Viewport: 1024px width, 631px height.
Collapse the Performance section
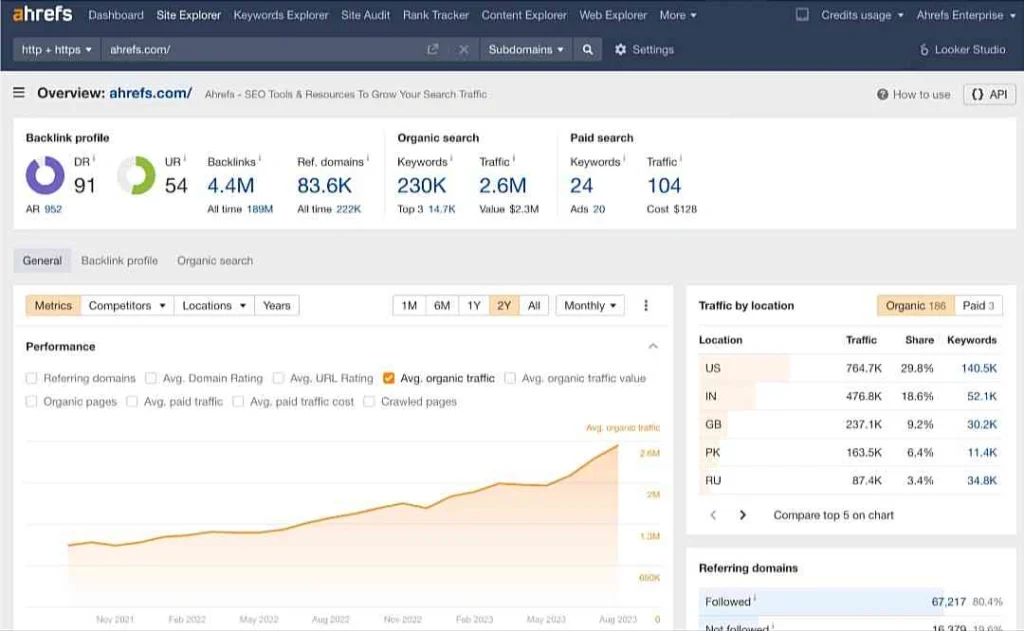pos(653,346)
